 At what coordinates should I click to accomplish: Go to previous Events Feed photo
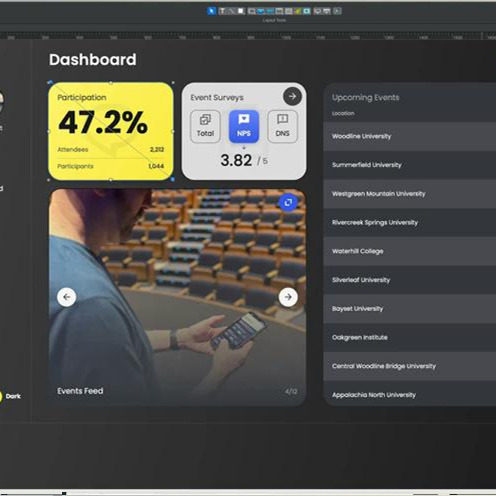[x=67, y=297]
